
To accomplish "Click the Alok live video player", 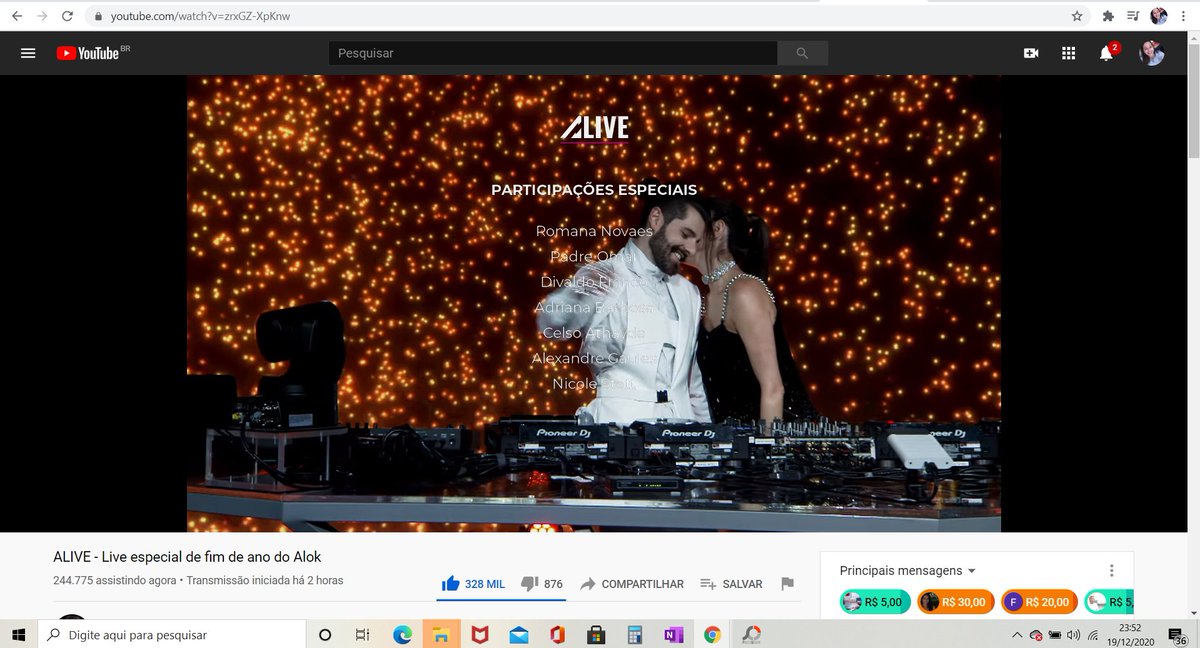I will 594,303.
